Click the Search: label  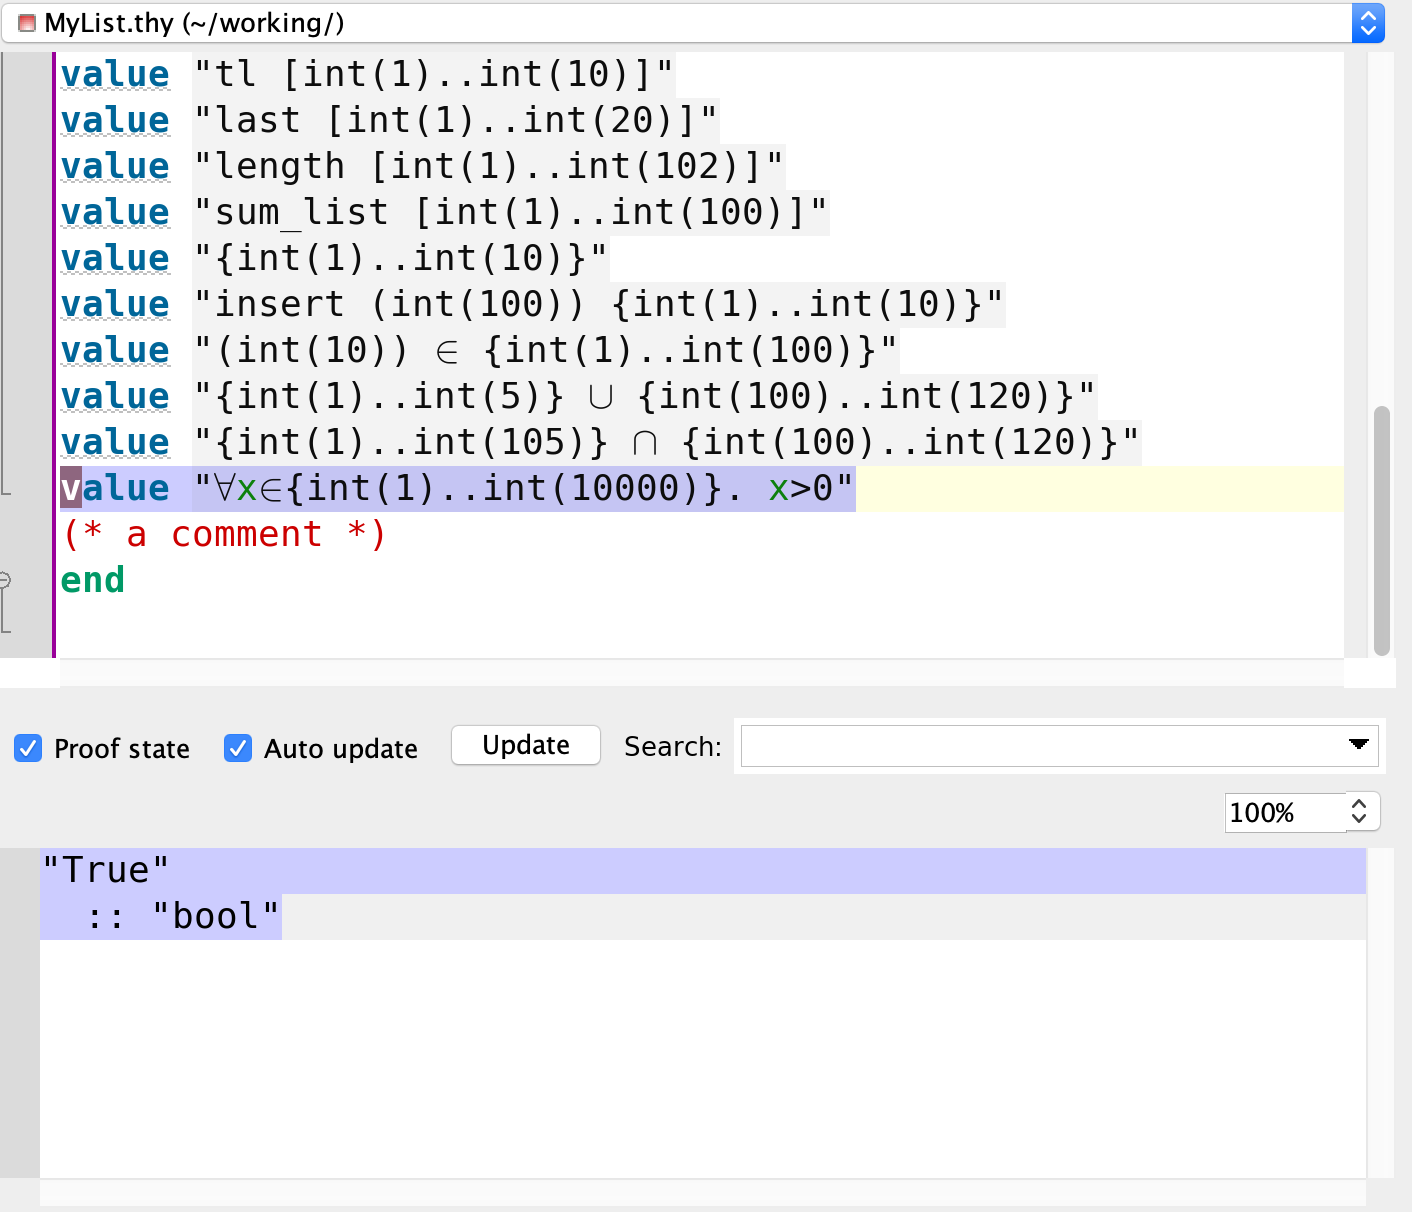coord(673,746)
